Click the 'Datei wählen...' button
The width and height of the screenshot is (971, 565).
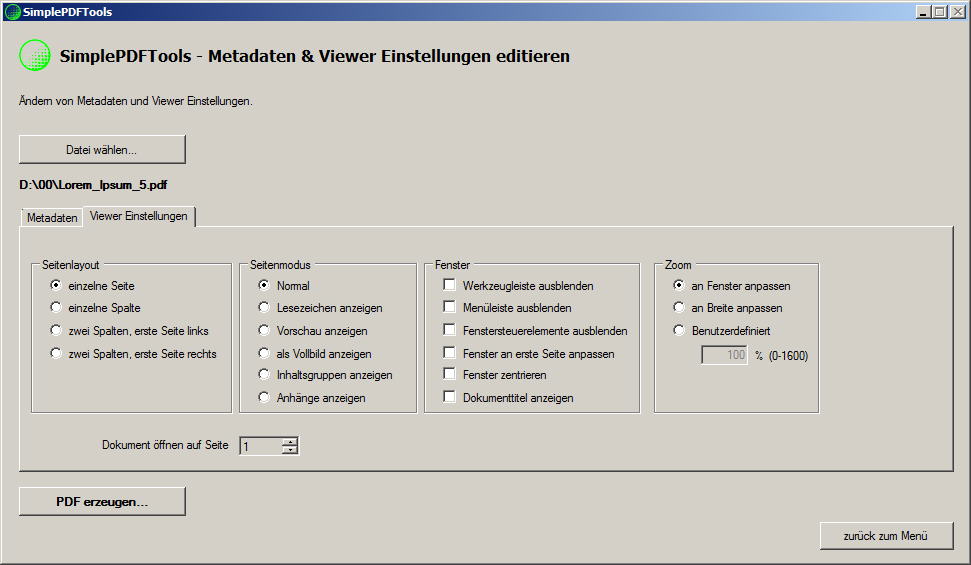pyautogui.click(x=102, y=149)
